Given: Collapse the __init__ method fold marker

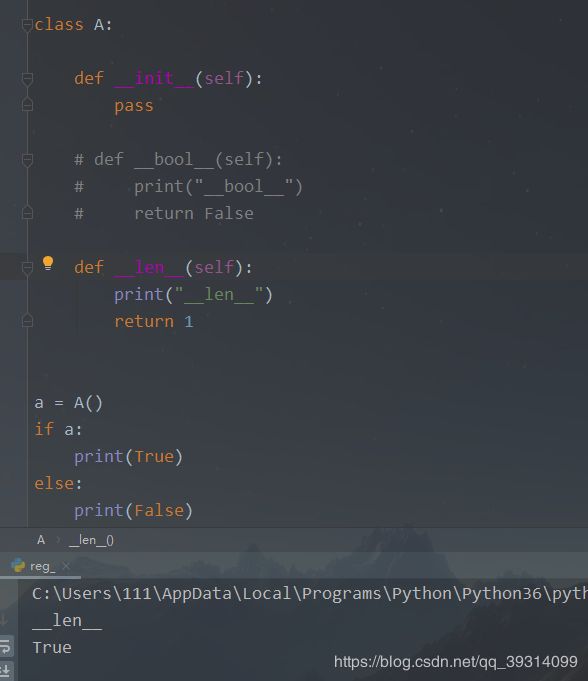Looking at the screenshot, I should (x=27, y=79).
